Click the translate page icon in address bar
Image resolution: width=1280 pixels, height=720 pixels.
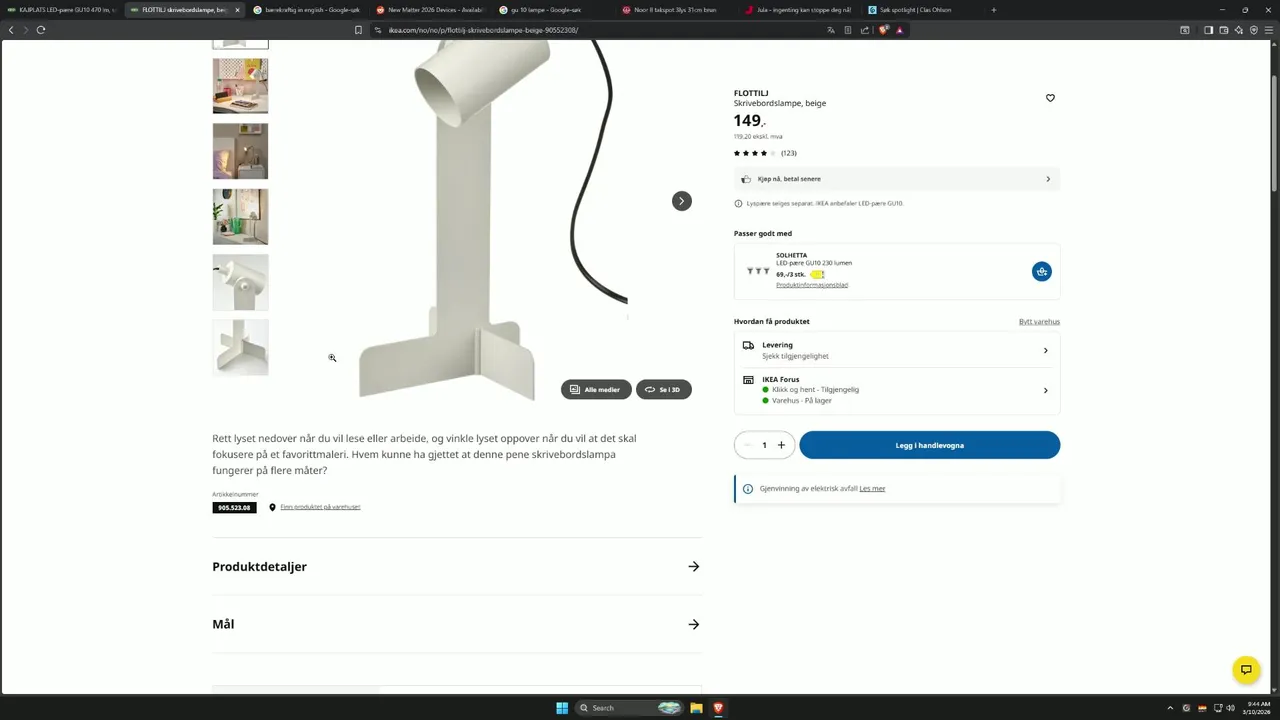tap(831, 30)
